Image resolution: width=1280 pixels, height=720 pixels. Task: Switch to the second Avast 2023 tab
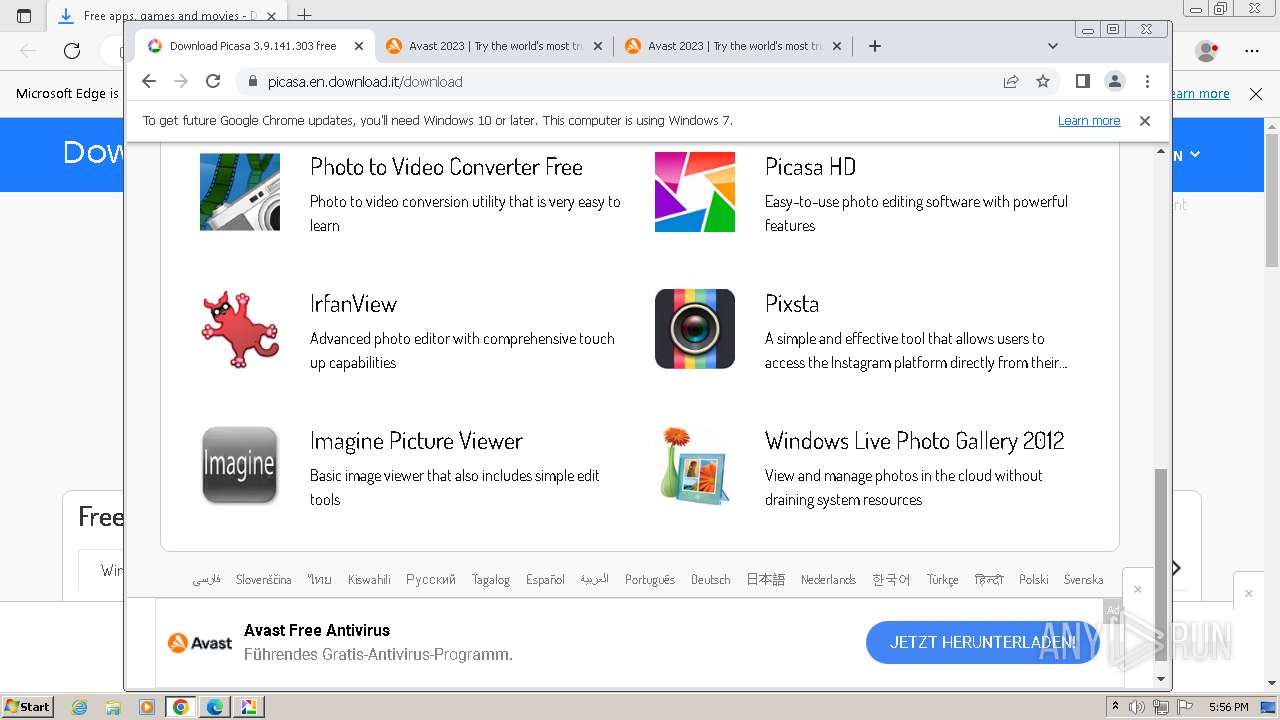tap(734, 46)
